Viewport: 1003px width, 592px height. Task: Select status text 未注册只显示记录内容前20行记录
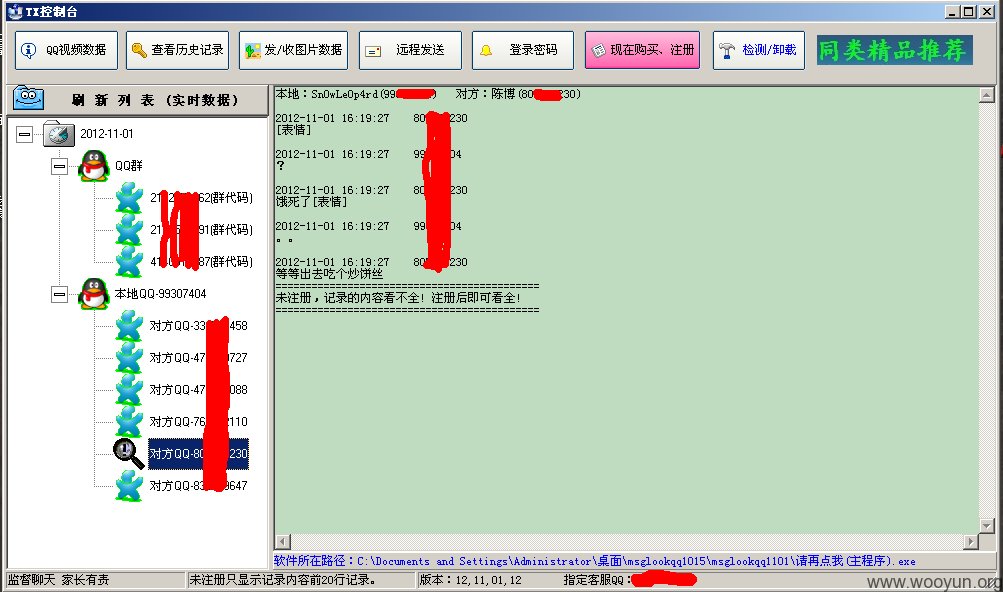point(283,580)
